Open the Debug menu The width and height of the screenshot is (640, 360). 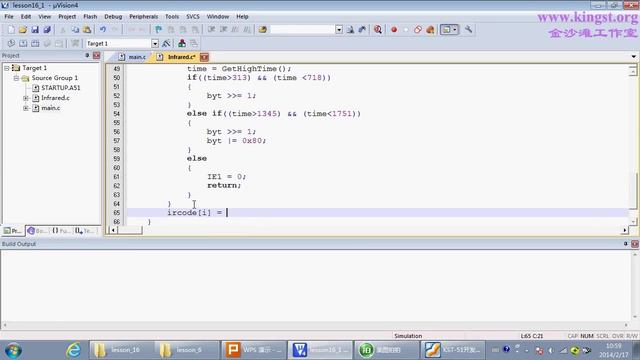pos(113,17)
